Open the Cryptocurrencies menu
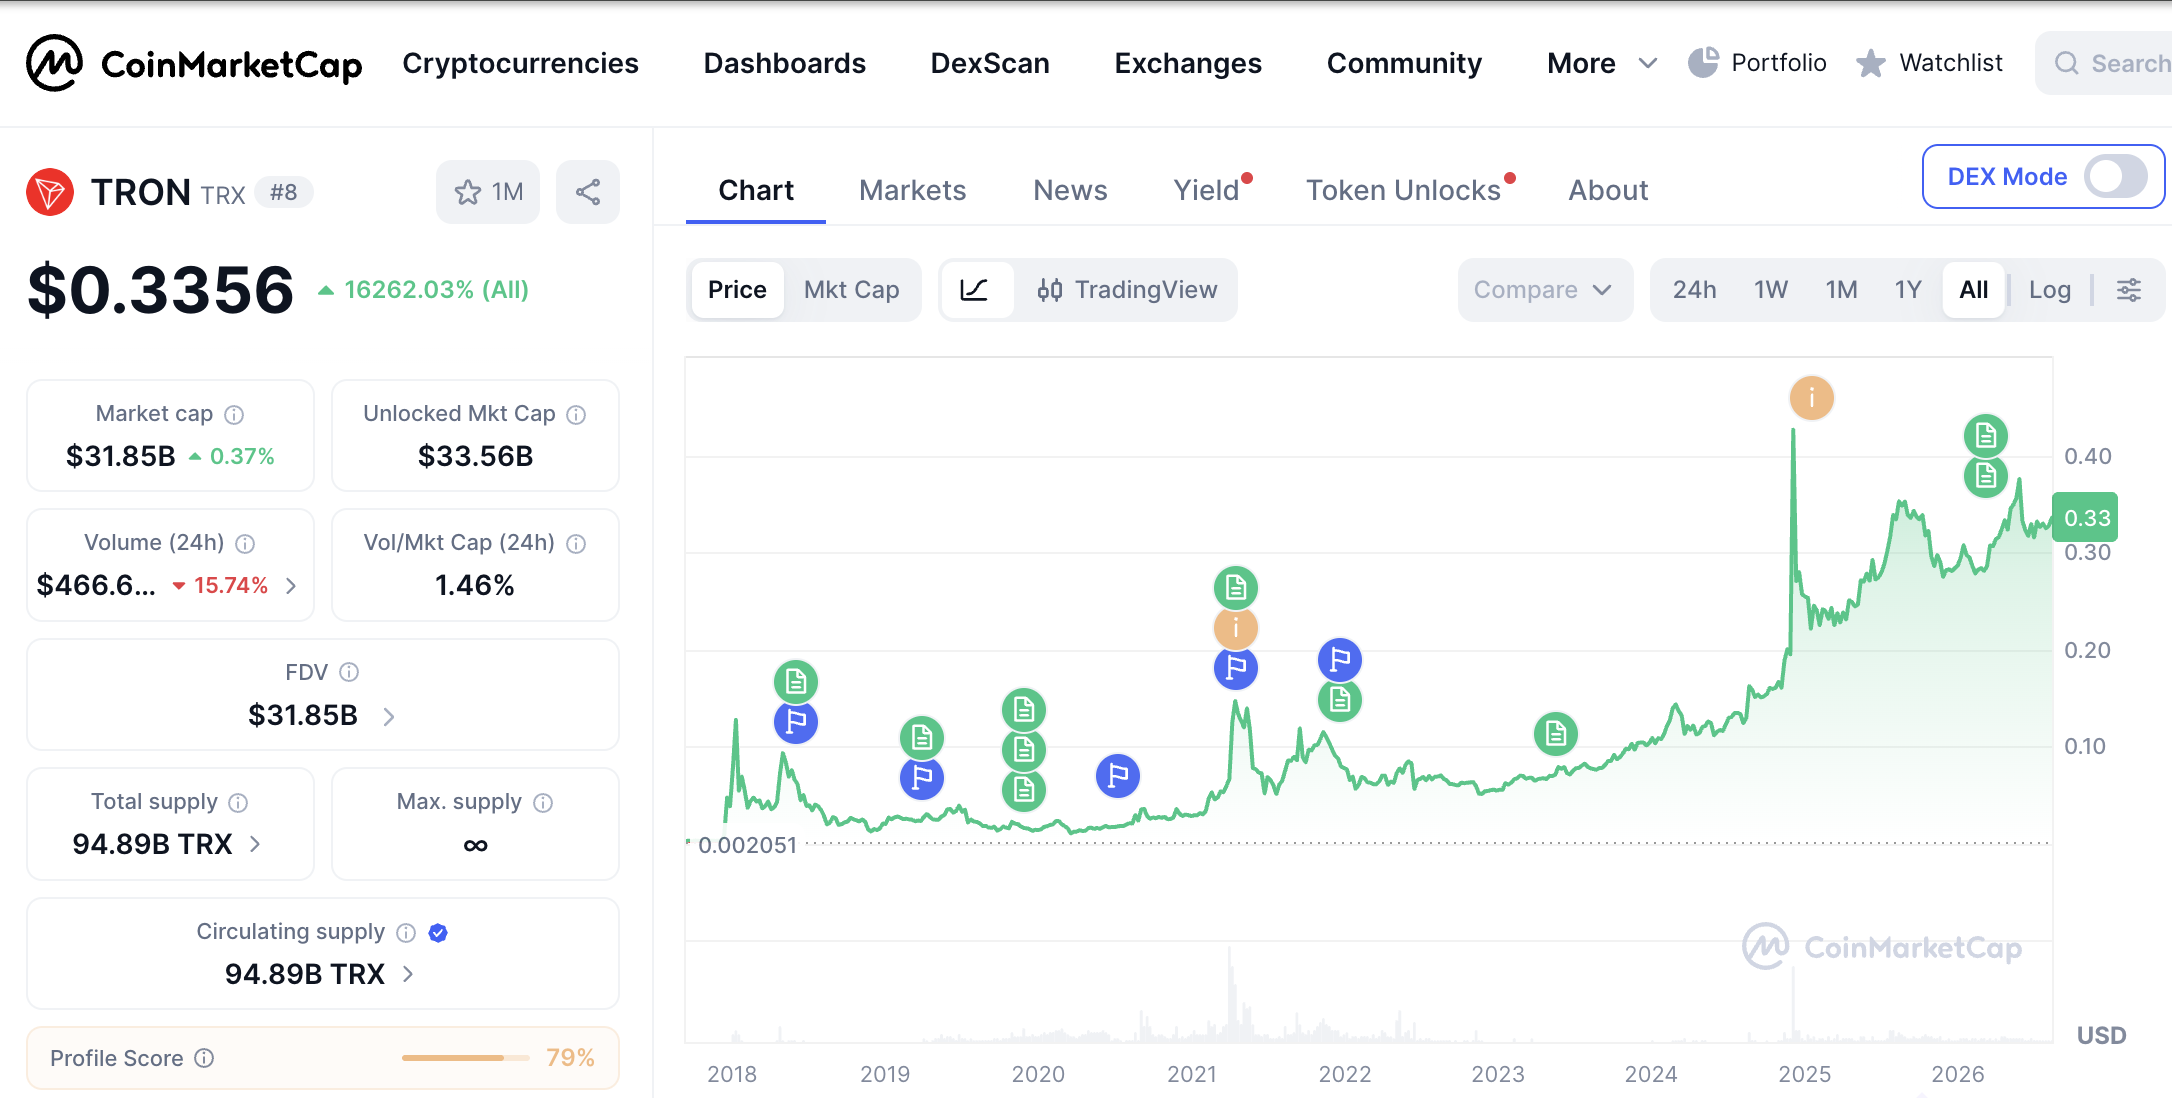Image resolution: width=2172 pixels, height=1098 pixels. [x=520, y=63]
